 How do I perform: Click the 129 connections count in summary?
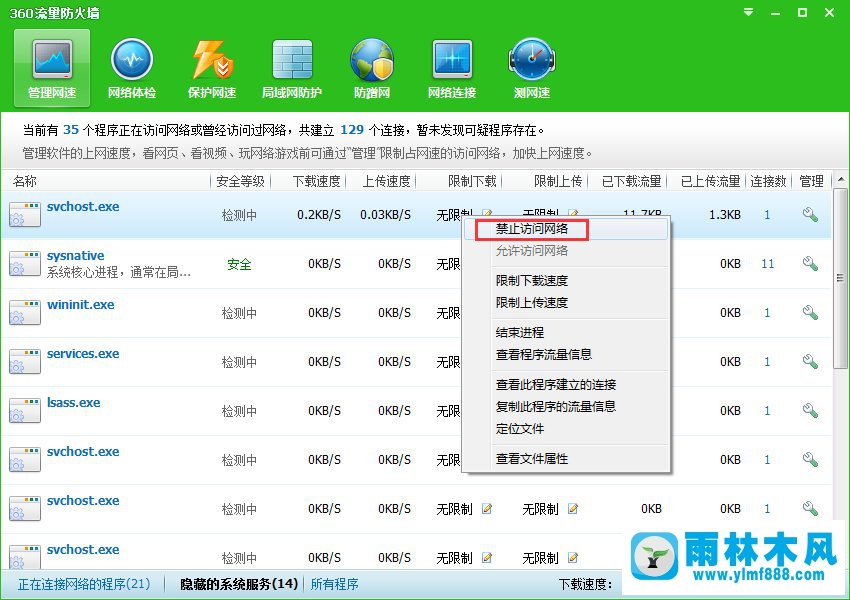352,130
